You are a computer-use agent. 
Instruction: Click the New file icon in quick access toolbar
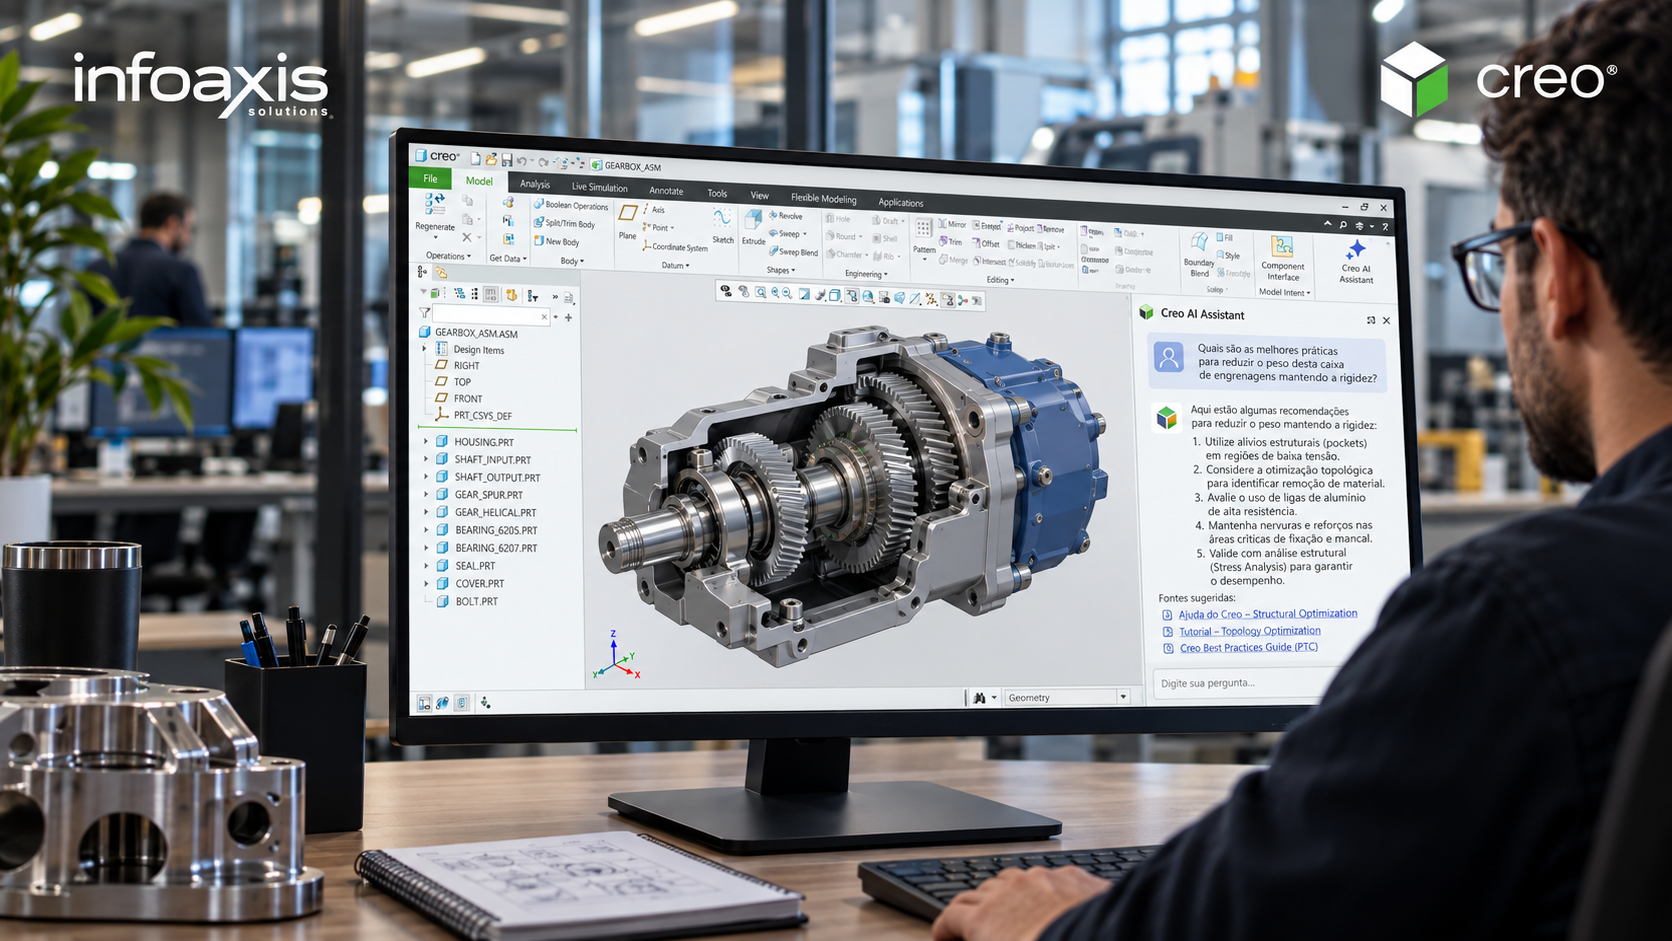pos(476,158)
